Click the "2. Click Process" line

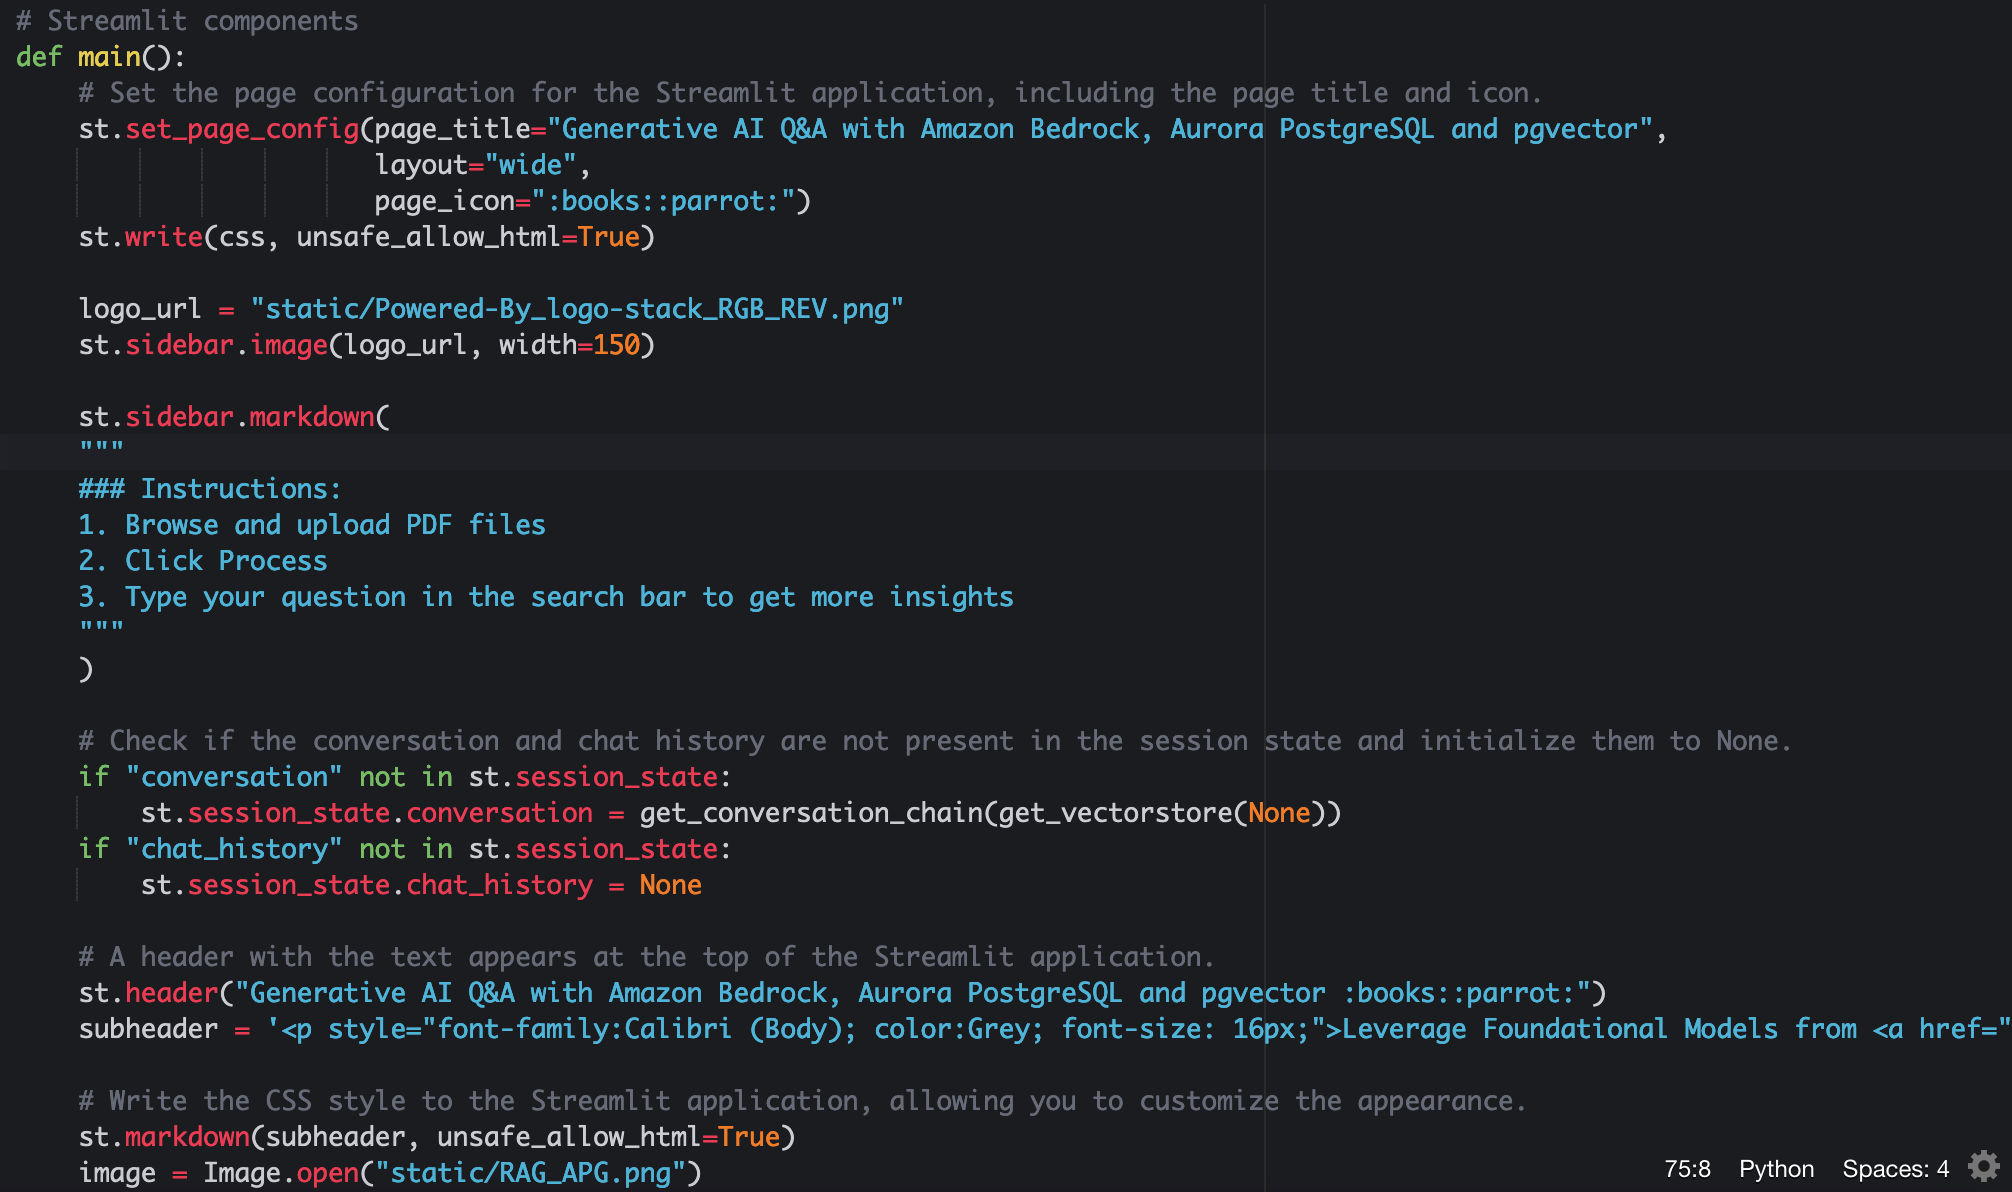click(x=203, y=561)
